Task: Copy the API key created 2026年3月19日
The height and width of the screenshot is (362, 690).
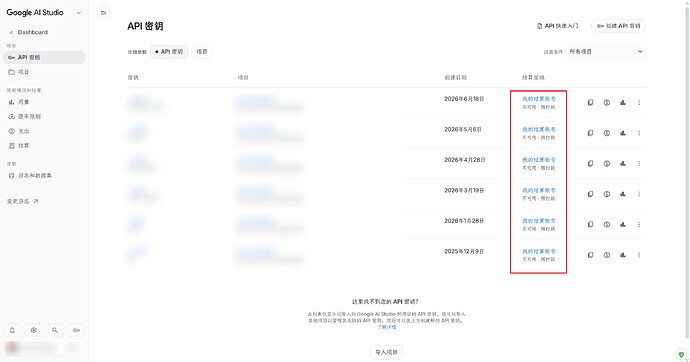Action: [x=591, y=194]
